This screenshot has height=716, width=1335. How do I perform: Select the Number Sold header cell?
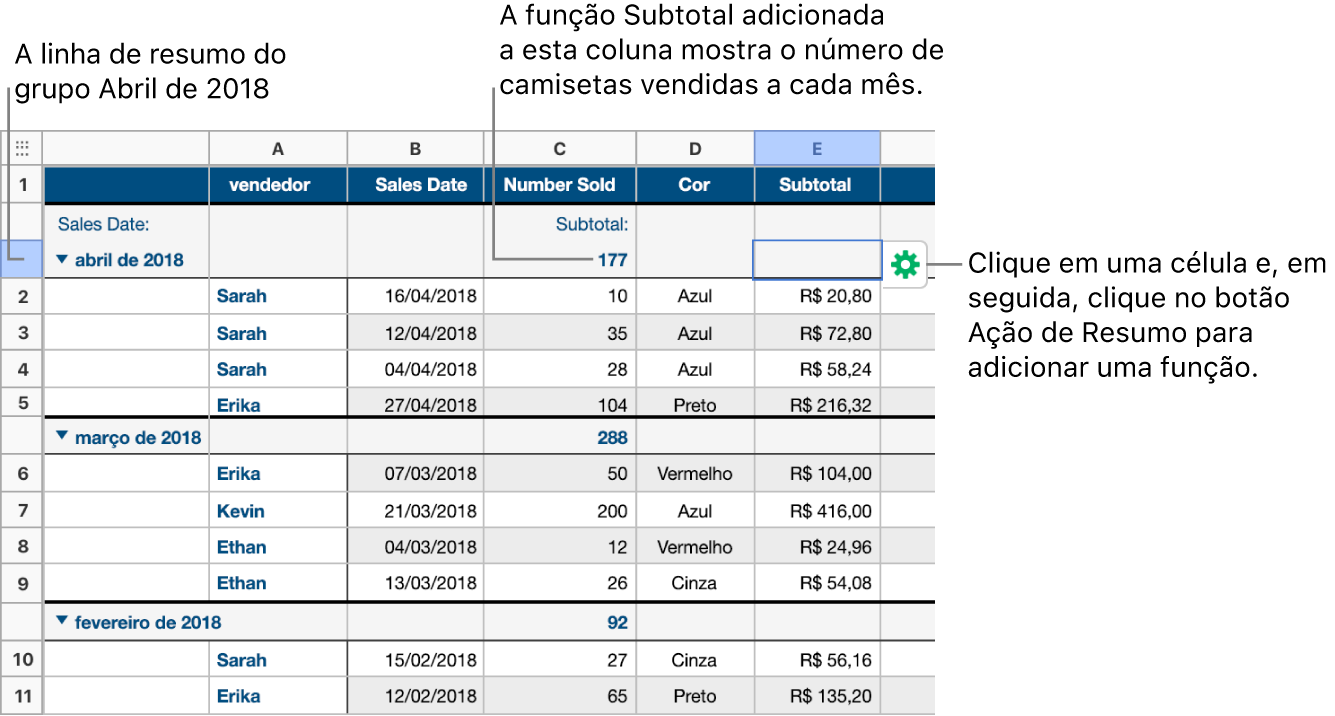click(x=560, y=184)
